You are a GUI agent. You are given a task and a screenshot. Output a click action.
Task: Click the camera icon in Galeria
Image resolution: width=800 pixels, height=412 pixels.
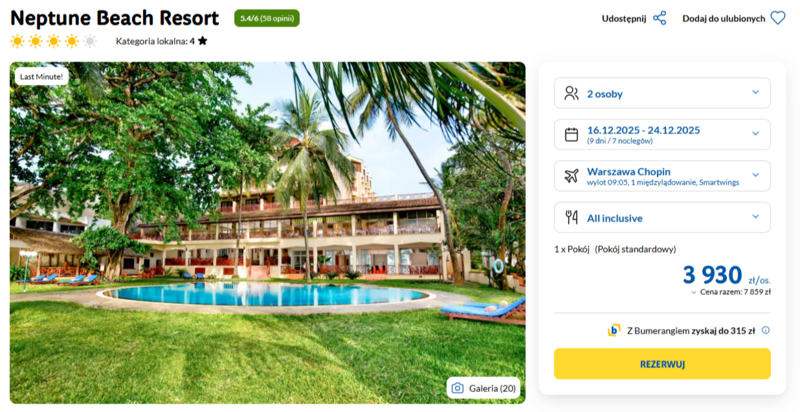pos(458,388)
